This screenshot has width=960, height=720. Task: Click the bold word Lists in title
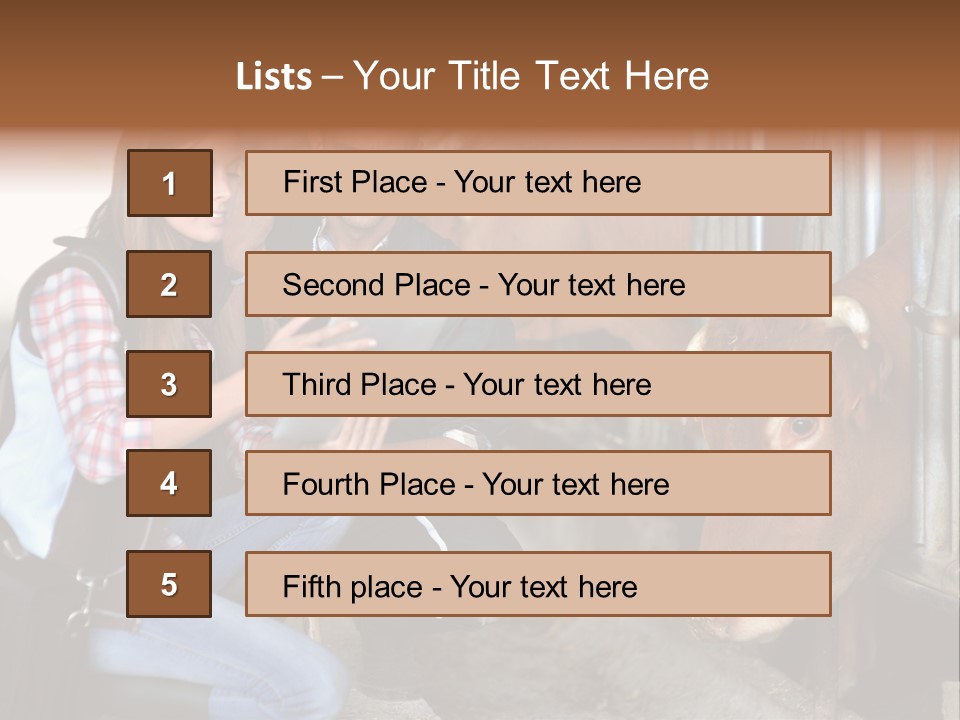point(274,77)
